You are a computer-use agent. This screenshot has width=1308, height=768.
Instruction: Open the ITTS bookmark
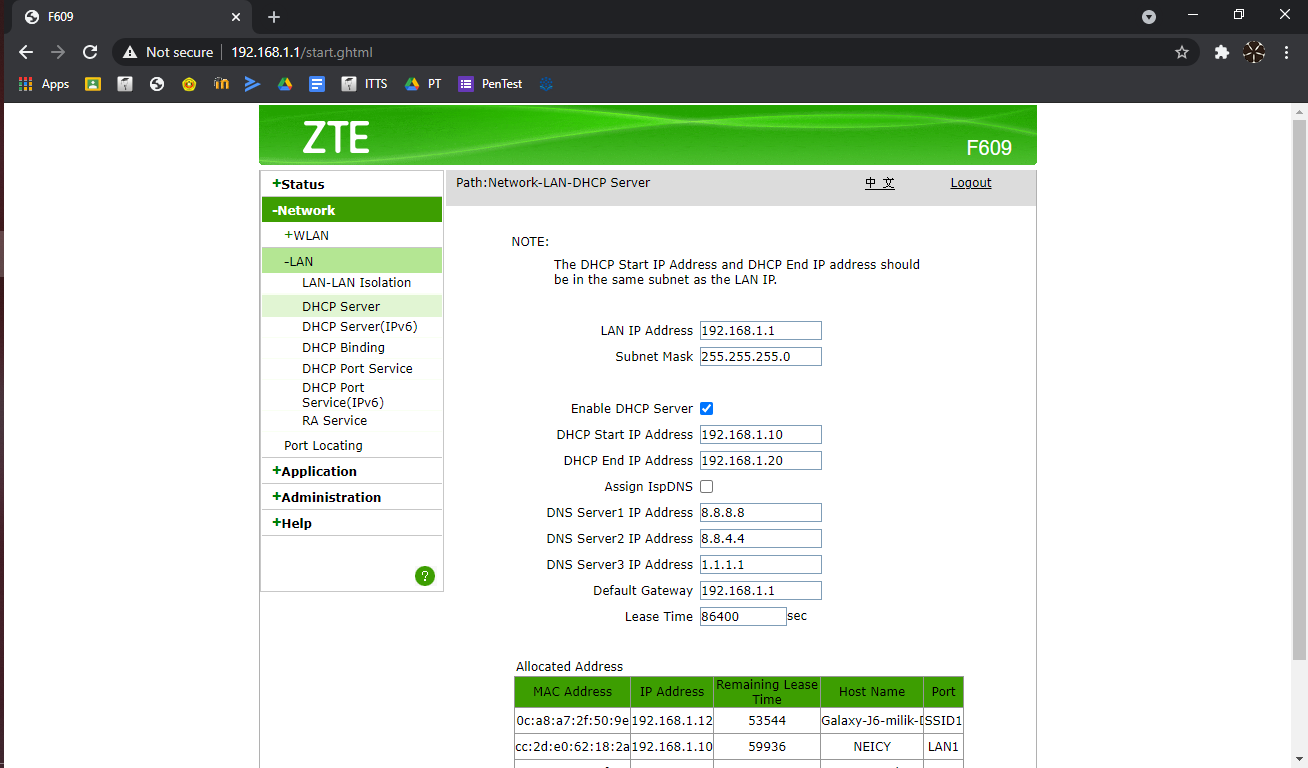click(x=364, y=84)
